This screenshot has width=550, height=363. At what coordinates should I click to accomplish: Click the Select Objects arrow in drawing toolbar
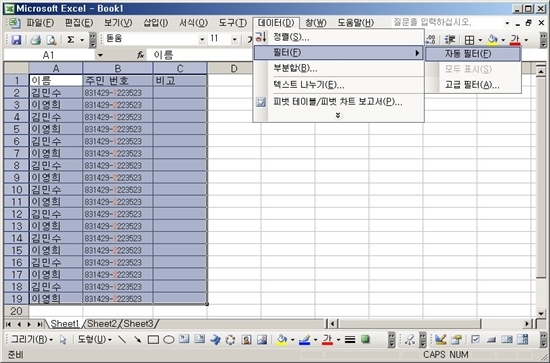(63, 340)
